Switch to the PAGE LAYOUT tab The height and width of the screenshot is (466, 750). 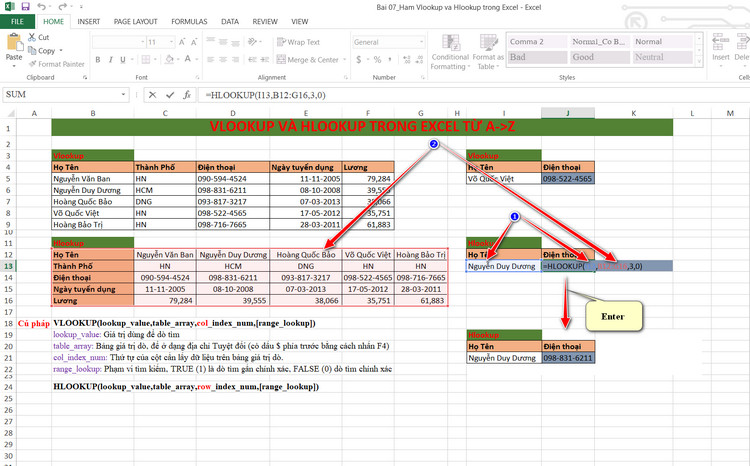135,22
